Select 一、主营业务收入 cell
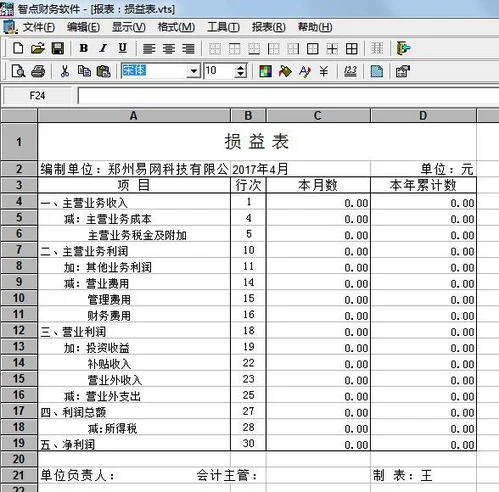Viewport: 499px width, 492px height. pyautogui.click(x=134, y=202)
